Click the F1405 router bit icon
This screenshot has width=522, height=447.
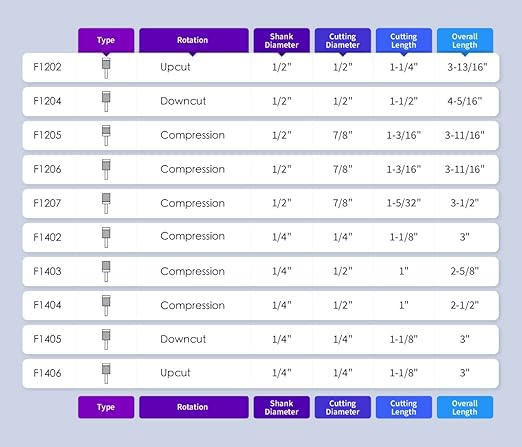[x=106, y=339]
